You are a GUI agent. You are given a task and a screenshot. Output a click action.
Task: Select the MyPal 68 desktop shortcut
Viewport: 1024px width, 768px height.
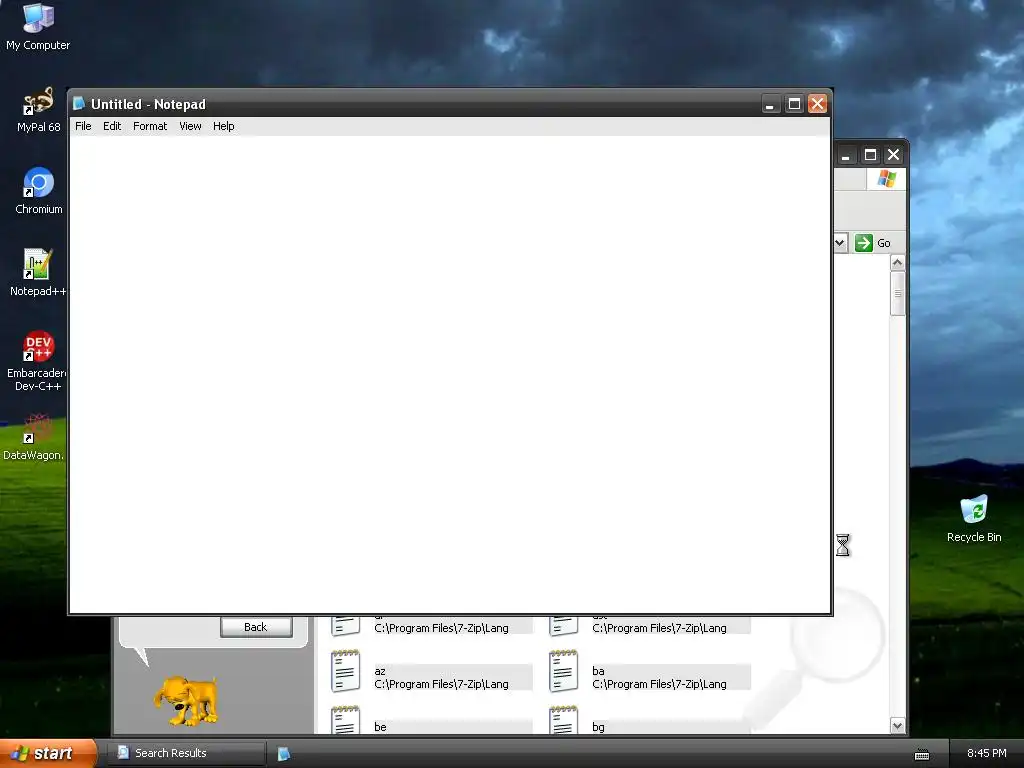click(x=38, y=109)
